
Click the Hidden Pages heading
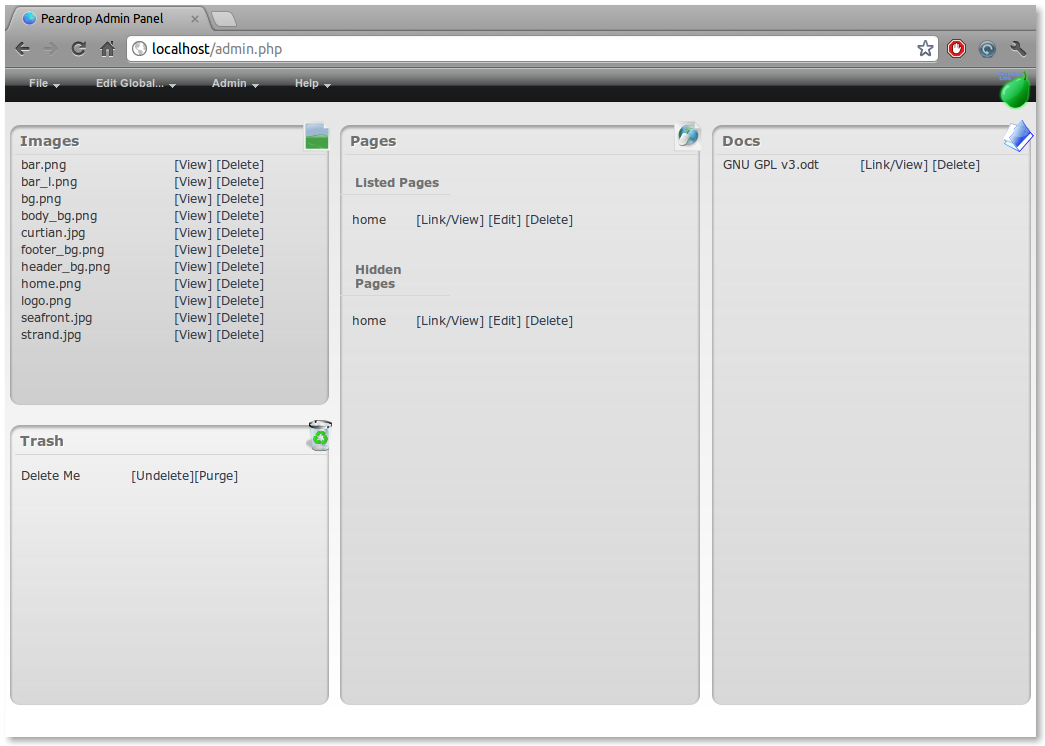pyautogui.click(x=378, y=277)
